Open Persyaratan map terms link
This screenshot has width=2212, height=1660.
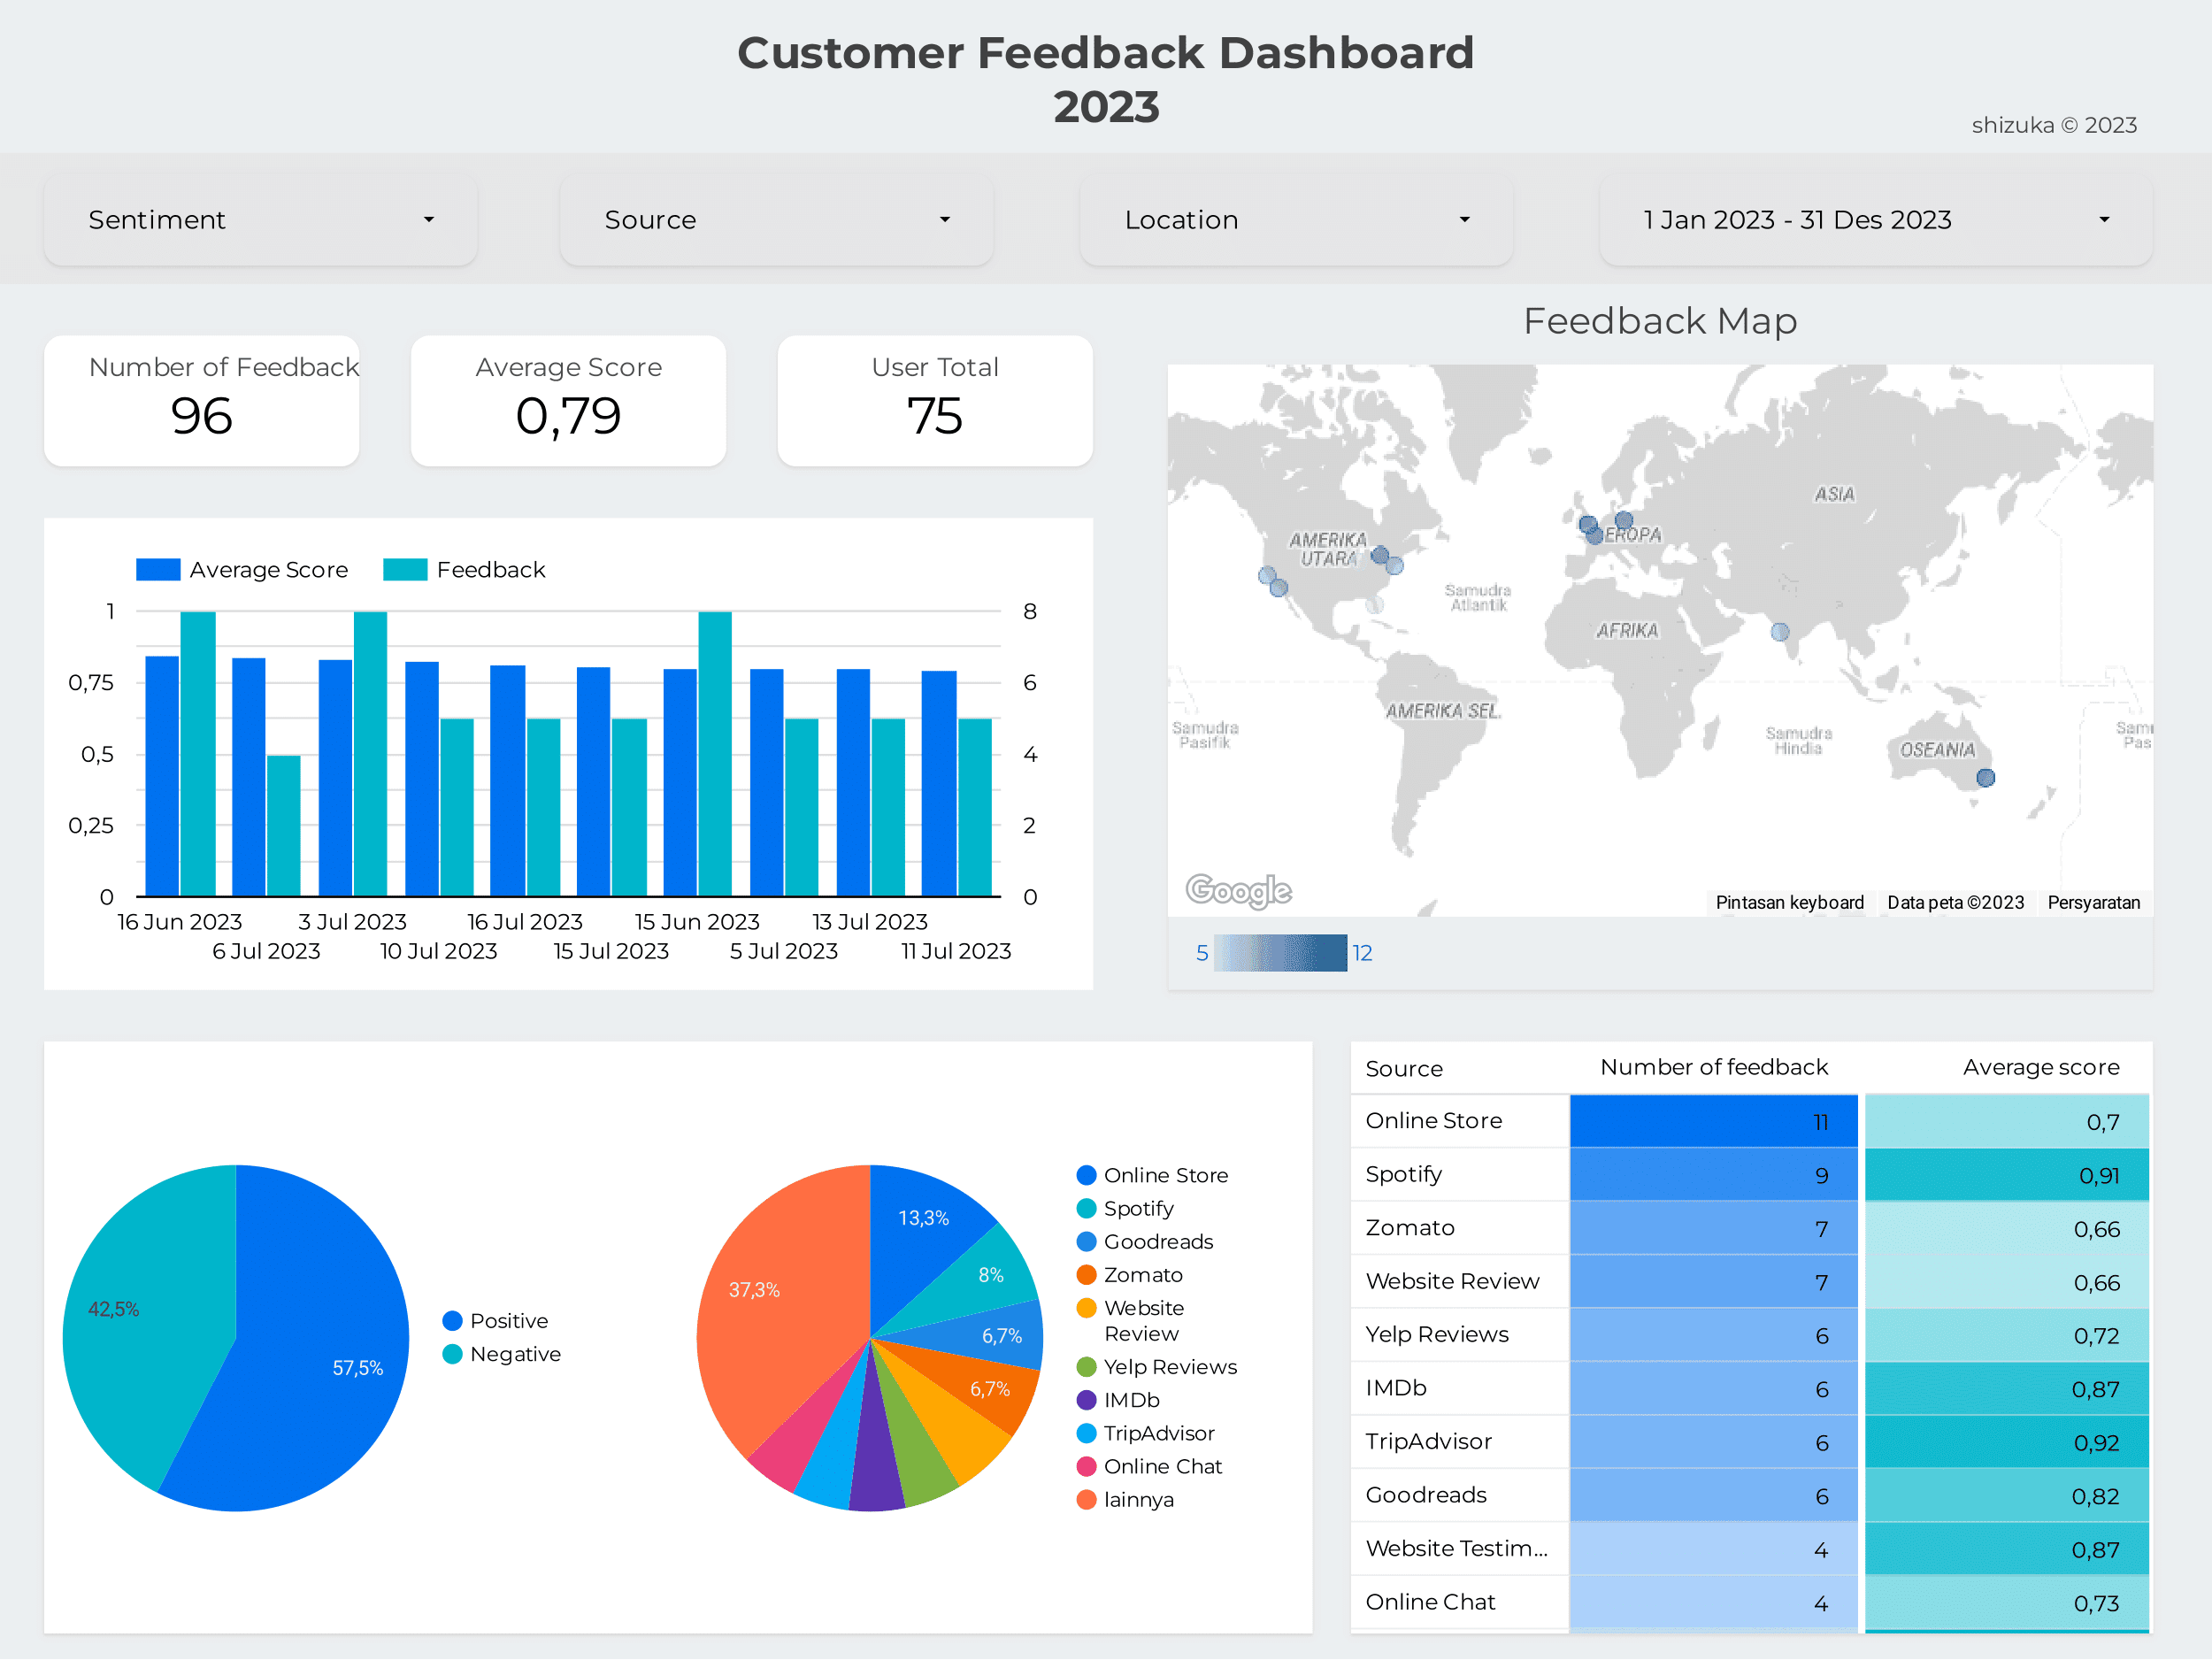coord(2093,903)
